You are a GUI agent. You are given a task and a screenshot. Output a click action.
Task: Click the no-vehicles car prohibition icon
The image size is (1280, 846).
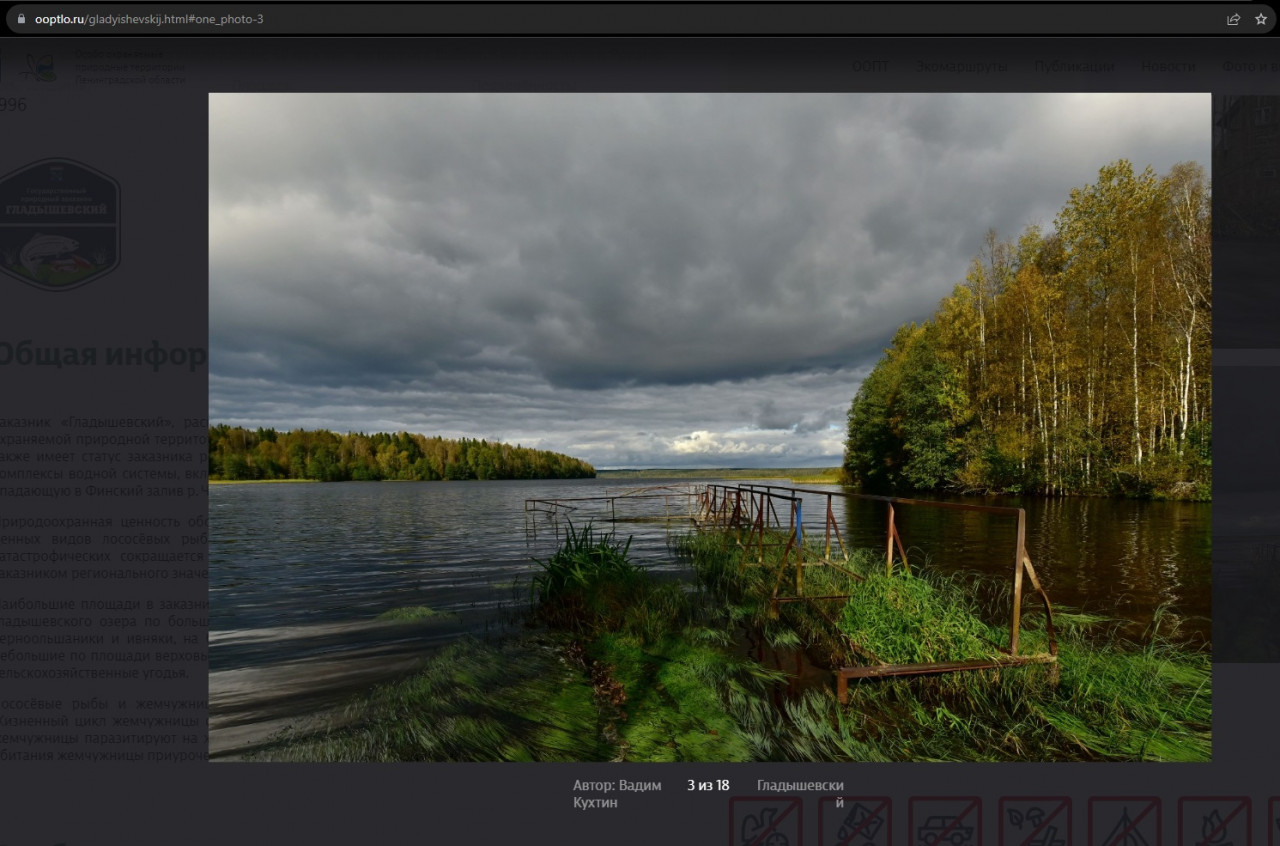(x=945, y=821)
